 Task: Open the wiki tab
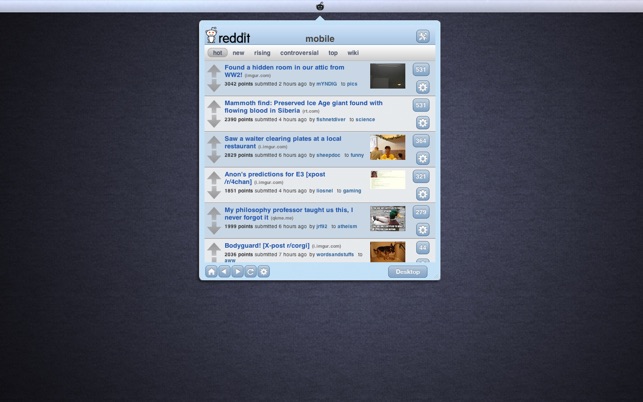pyautogui.click(x=353, y=53)
